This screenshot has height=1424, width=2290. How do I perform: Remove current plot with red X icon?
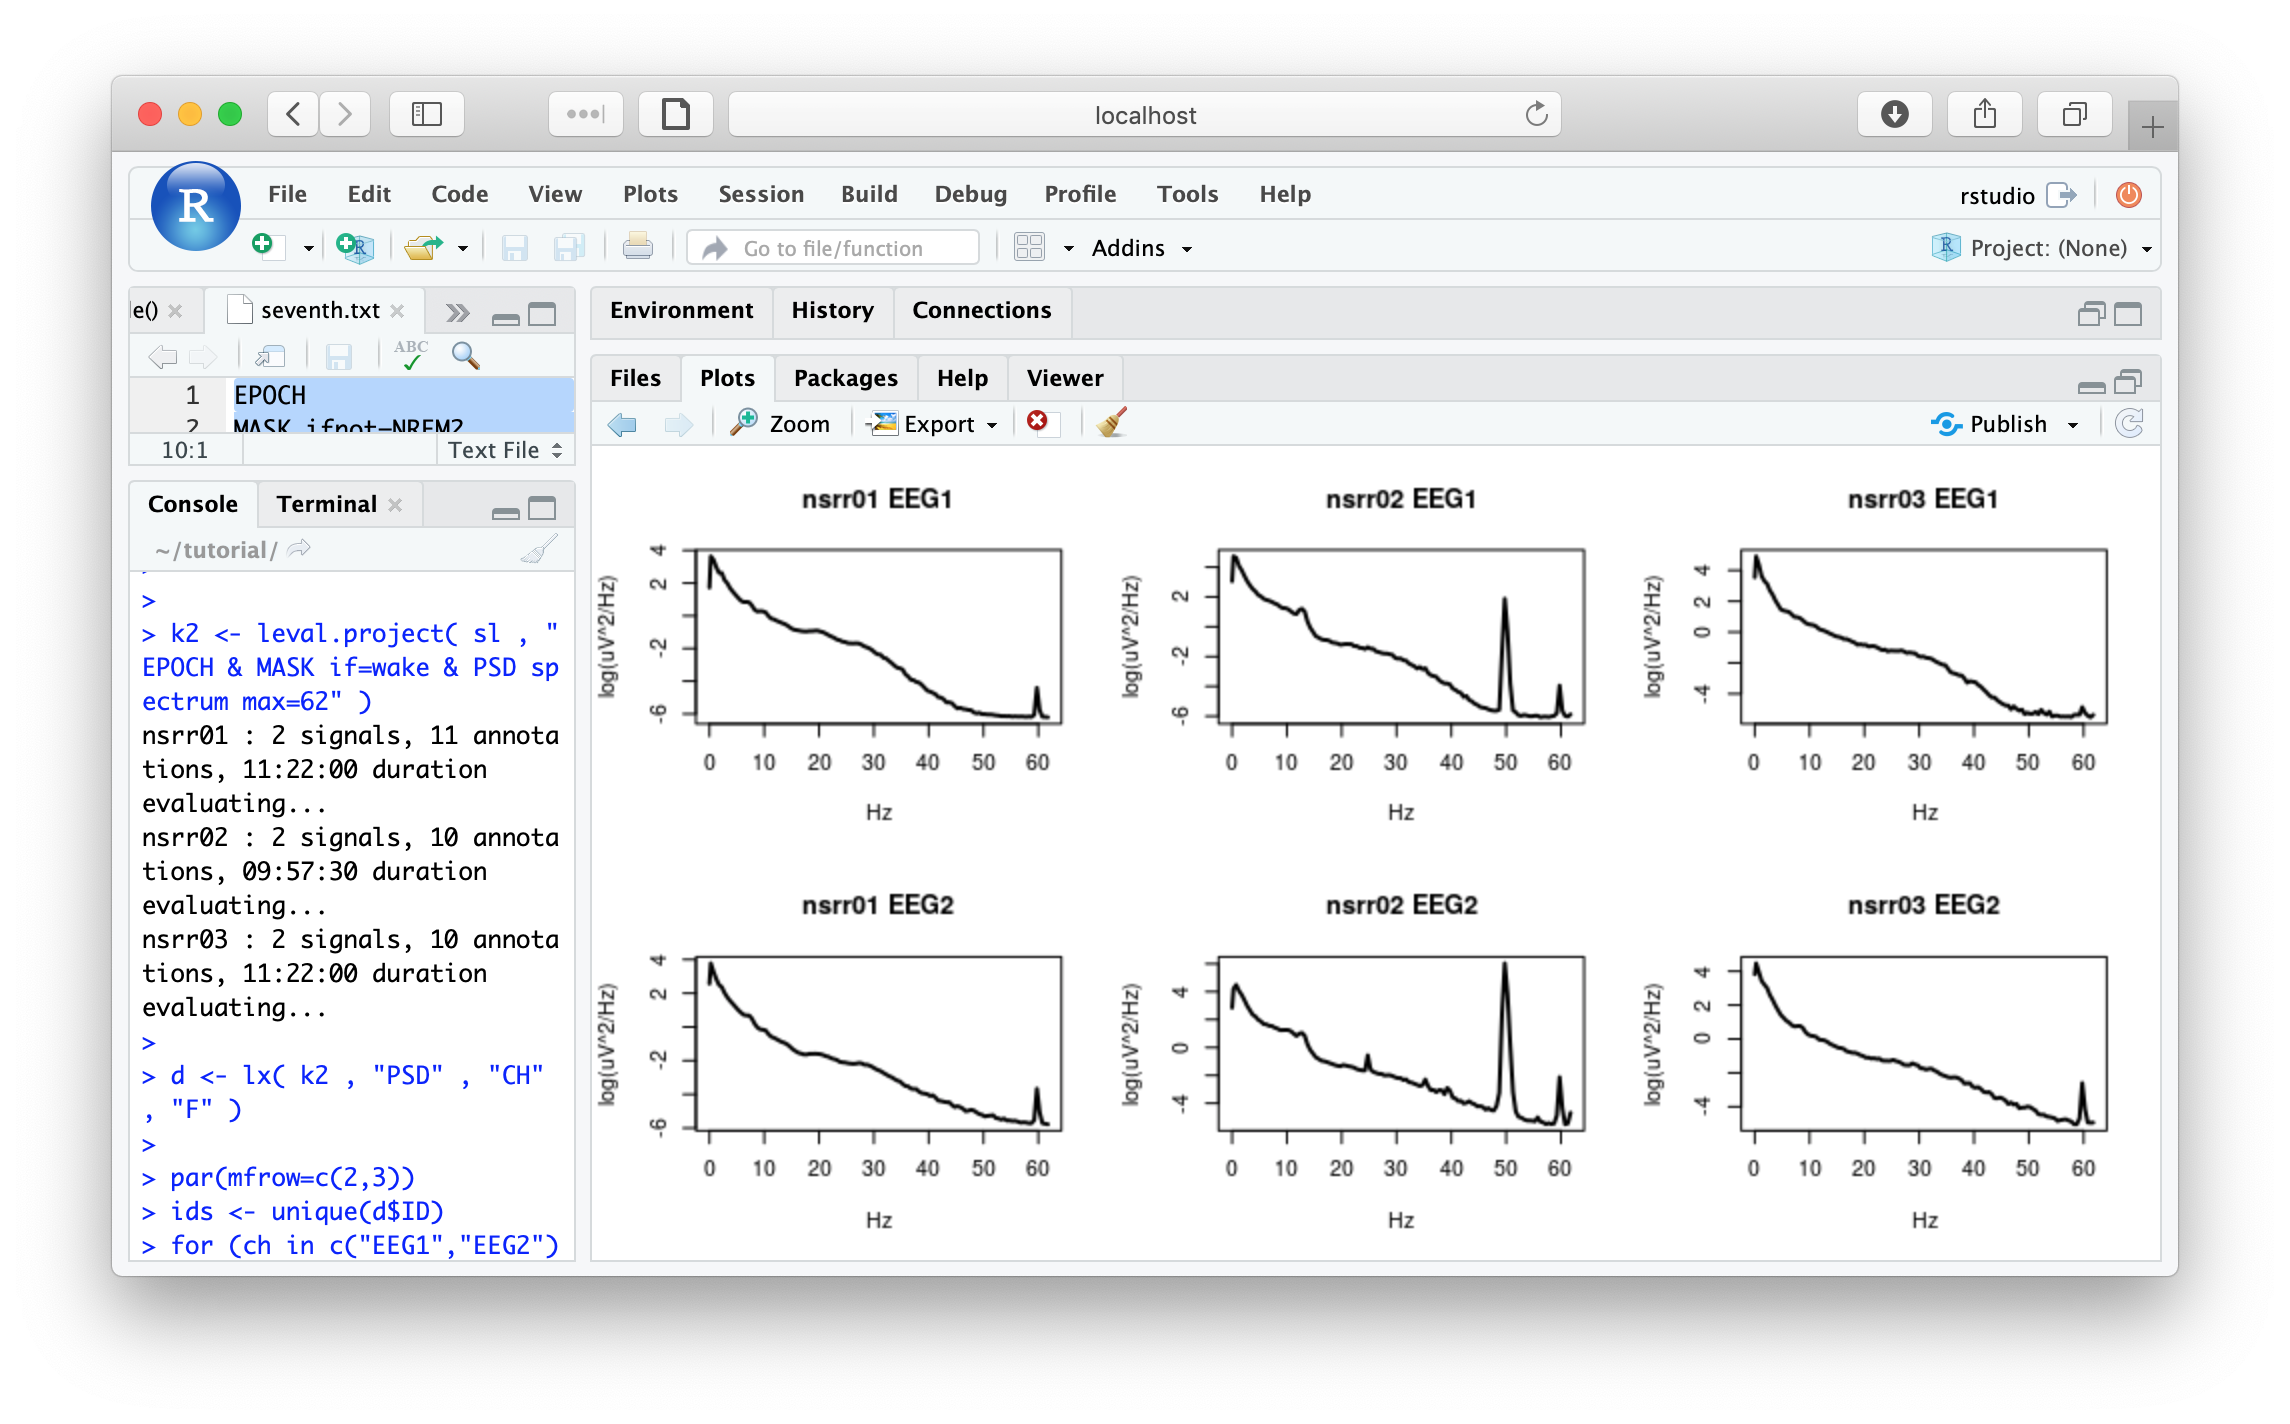(1038, 422)
